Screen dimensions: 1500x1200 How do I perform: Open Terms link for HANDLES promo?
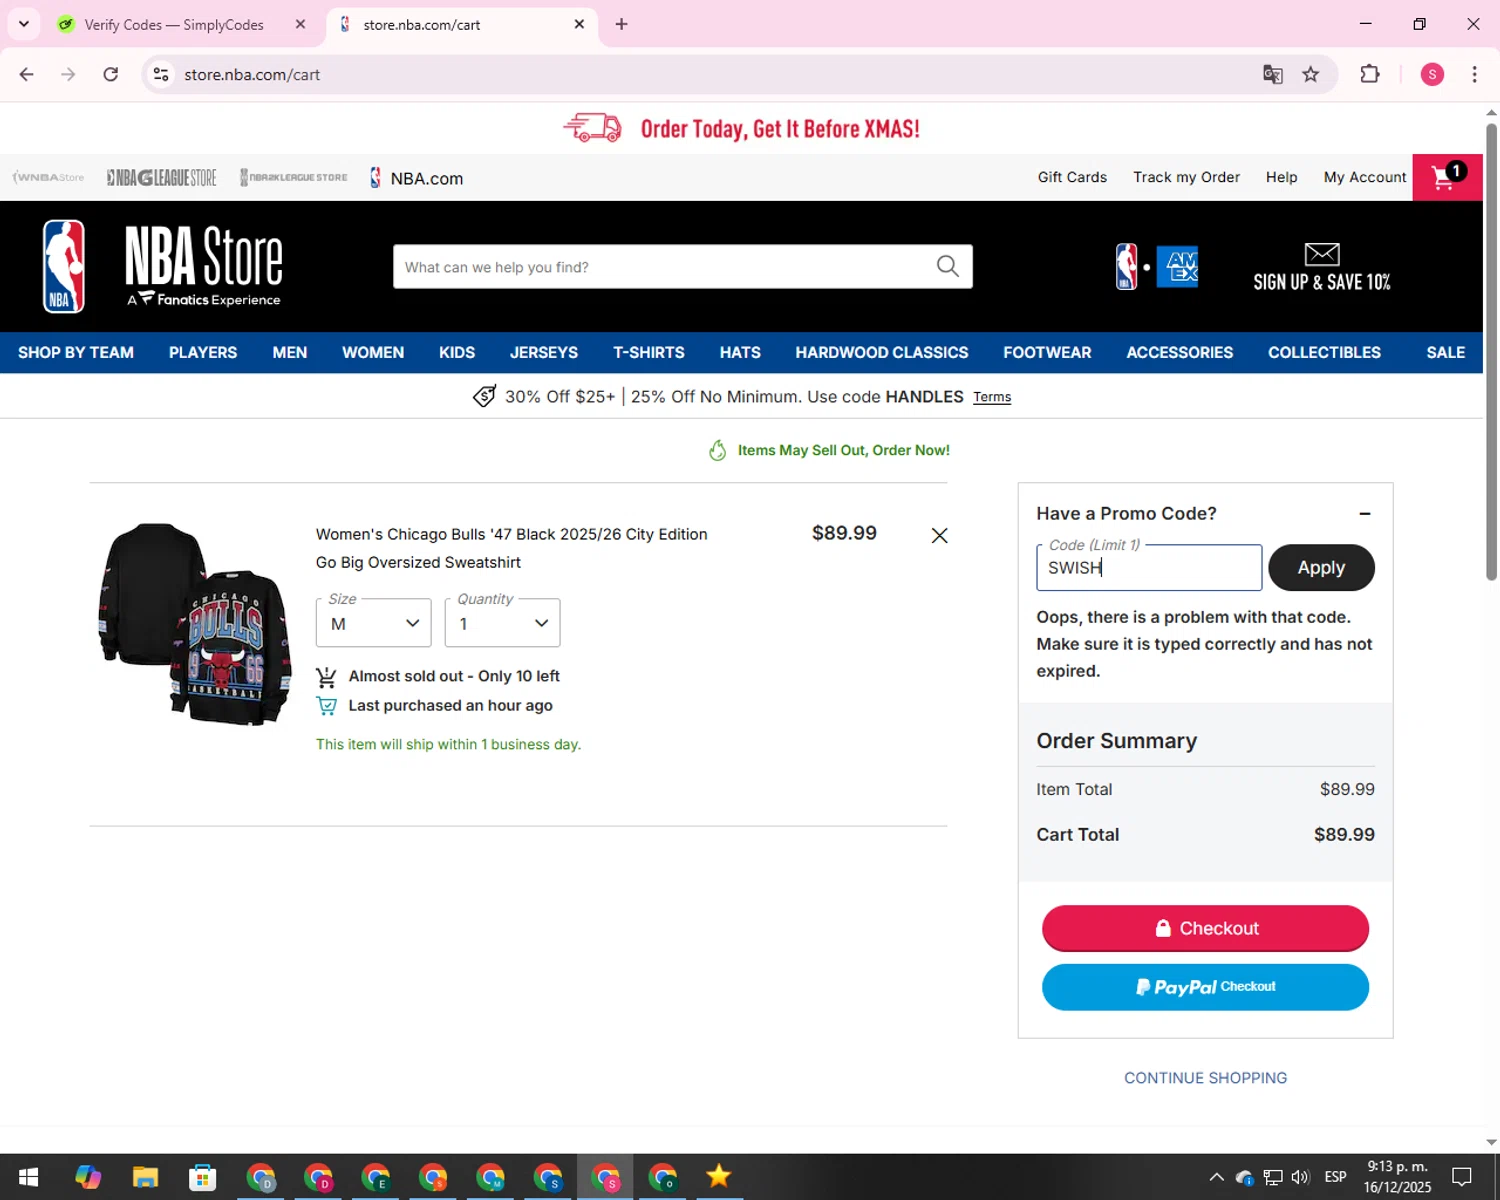pos(992,397)
